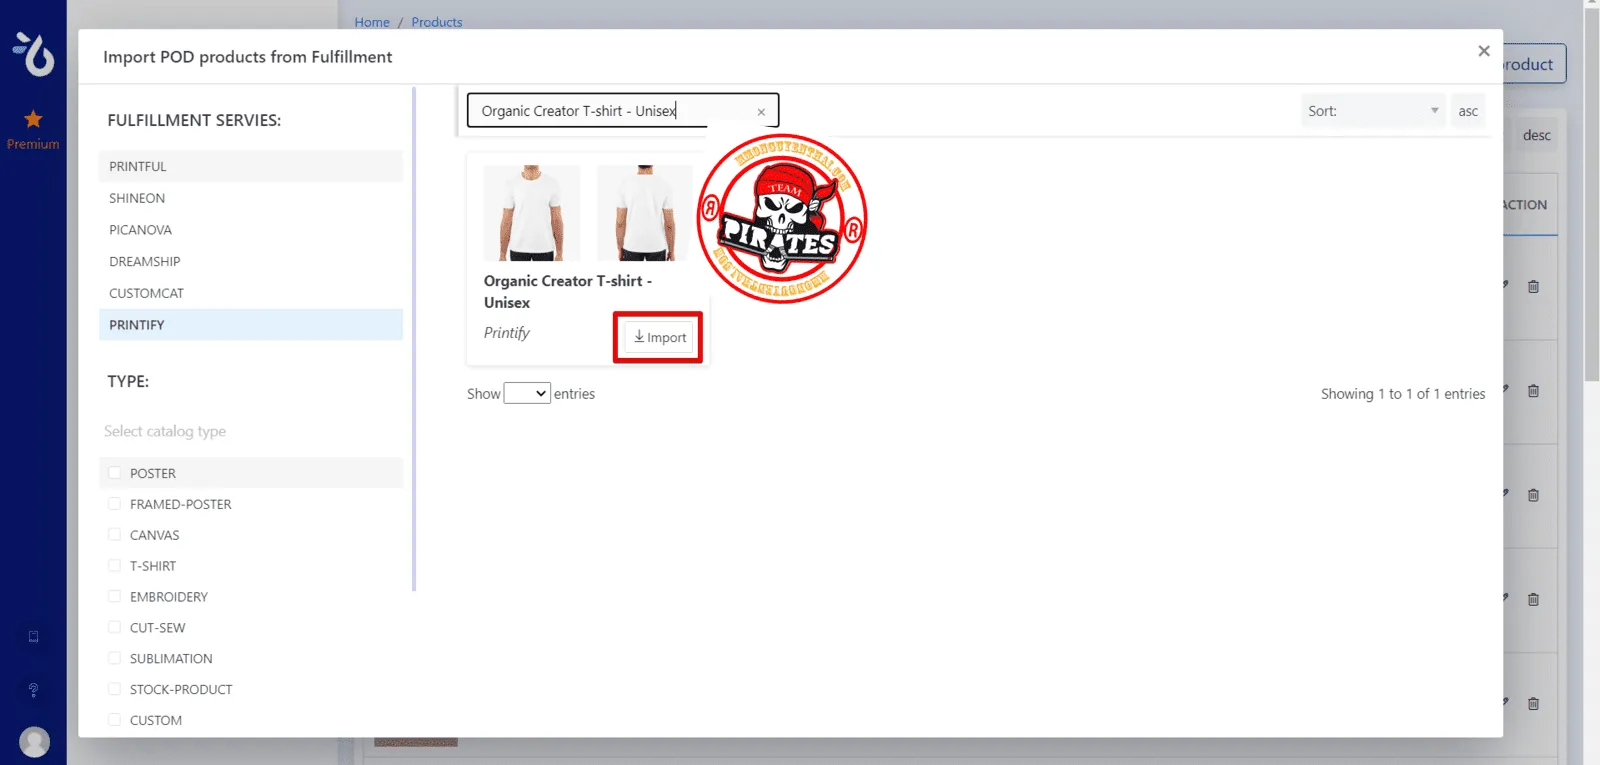
Task: Open the app logo in sidebar
Action: click(34, 55)
